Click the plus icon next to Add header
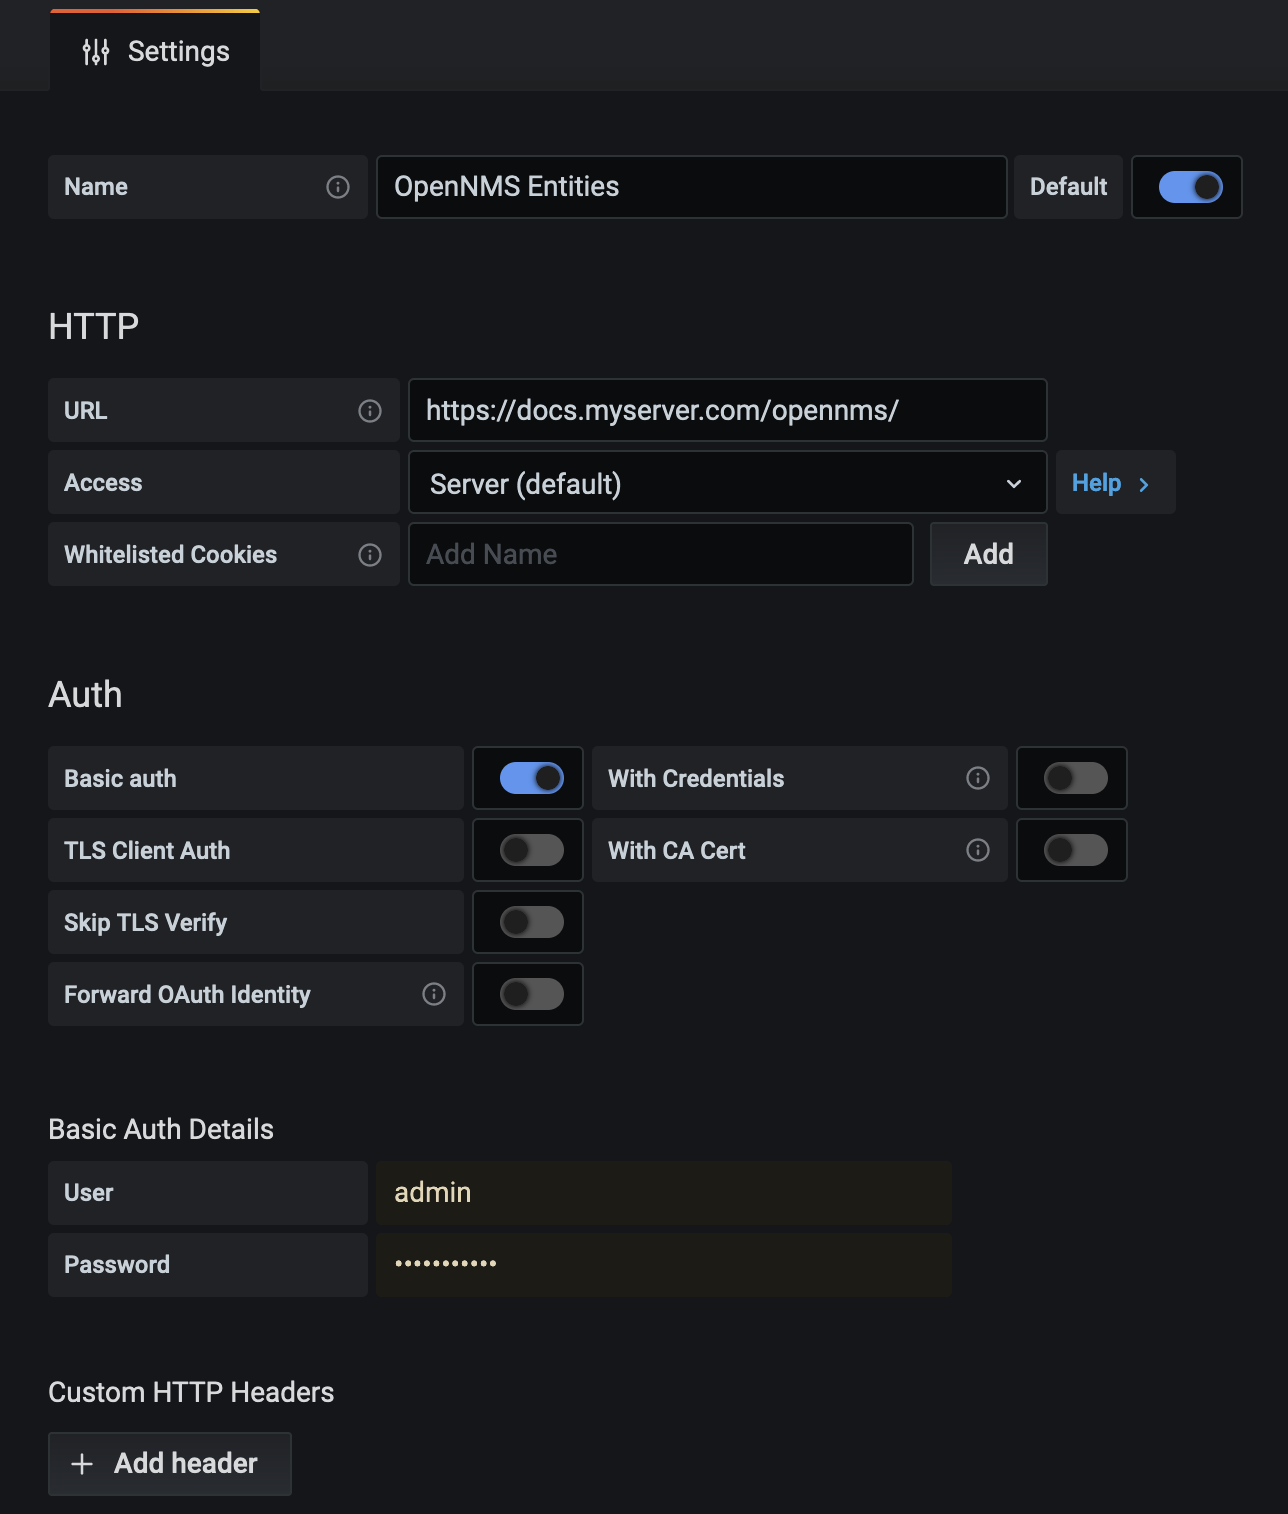The width and height of the screenshot is (1288, 1514). pos(82,1463)
